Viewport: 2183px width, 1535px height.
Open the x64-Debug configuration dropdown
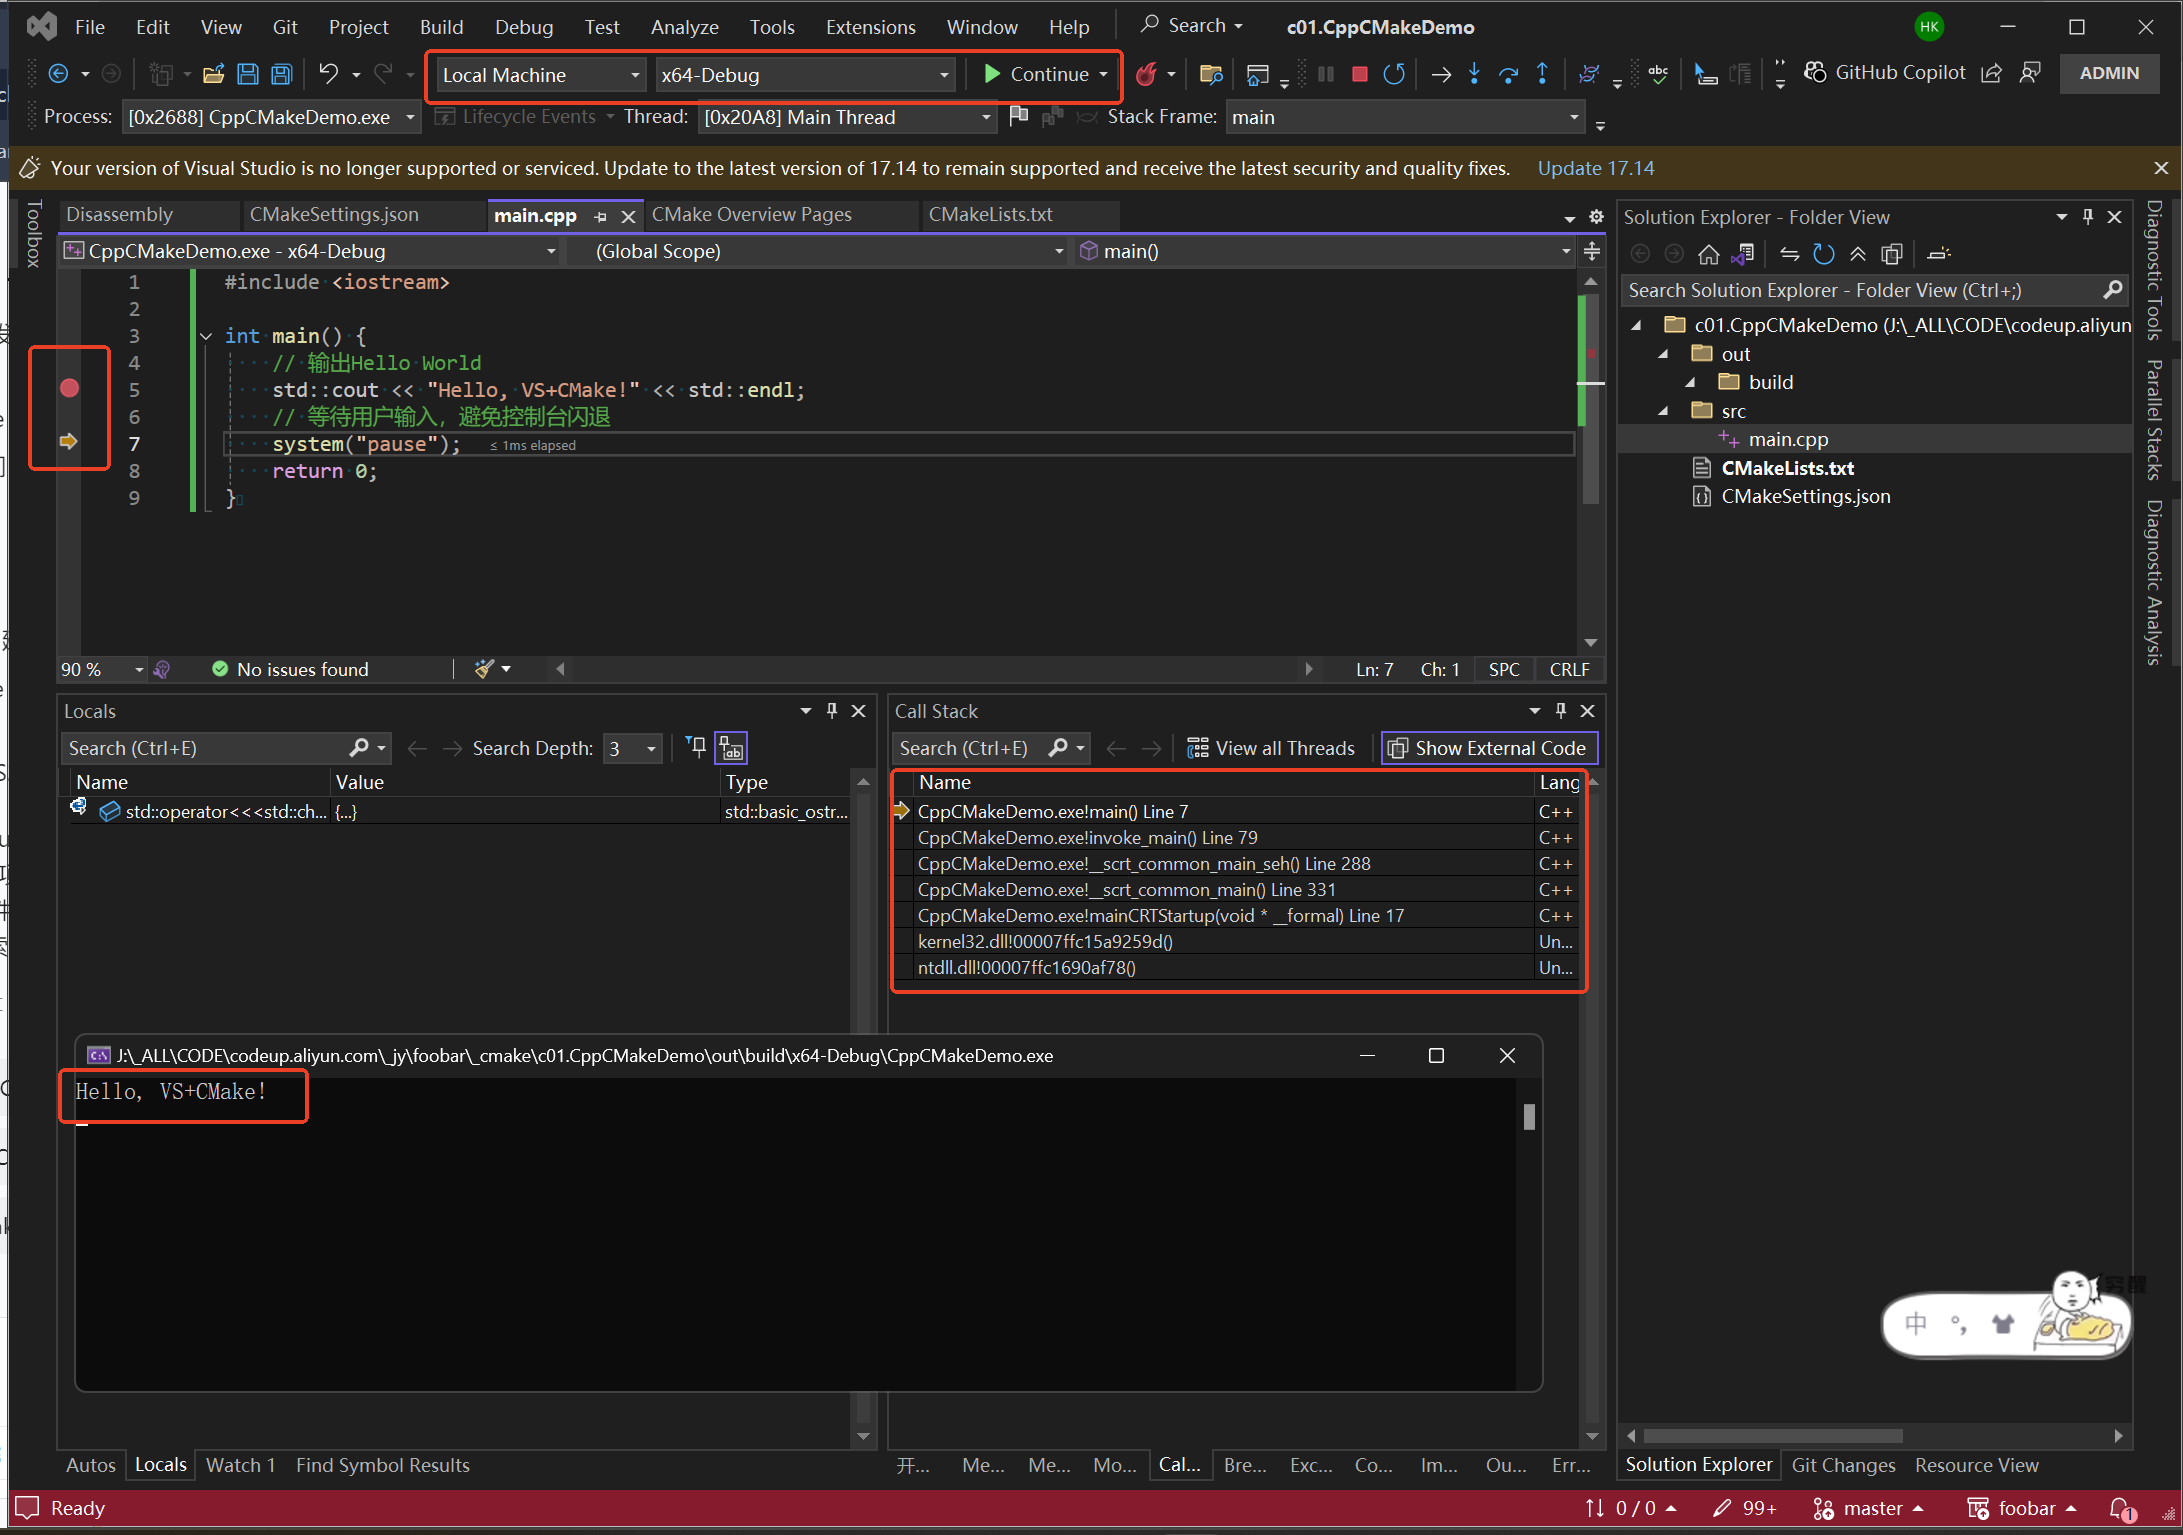click(805, 75)
